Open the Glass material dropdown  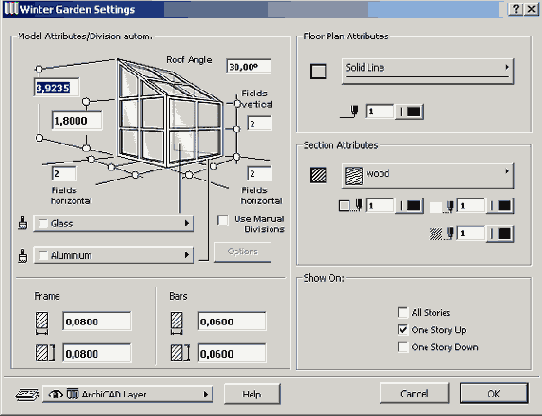coord(113,223)
